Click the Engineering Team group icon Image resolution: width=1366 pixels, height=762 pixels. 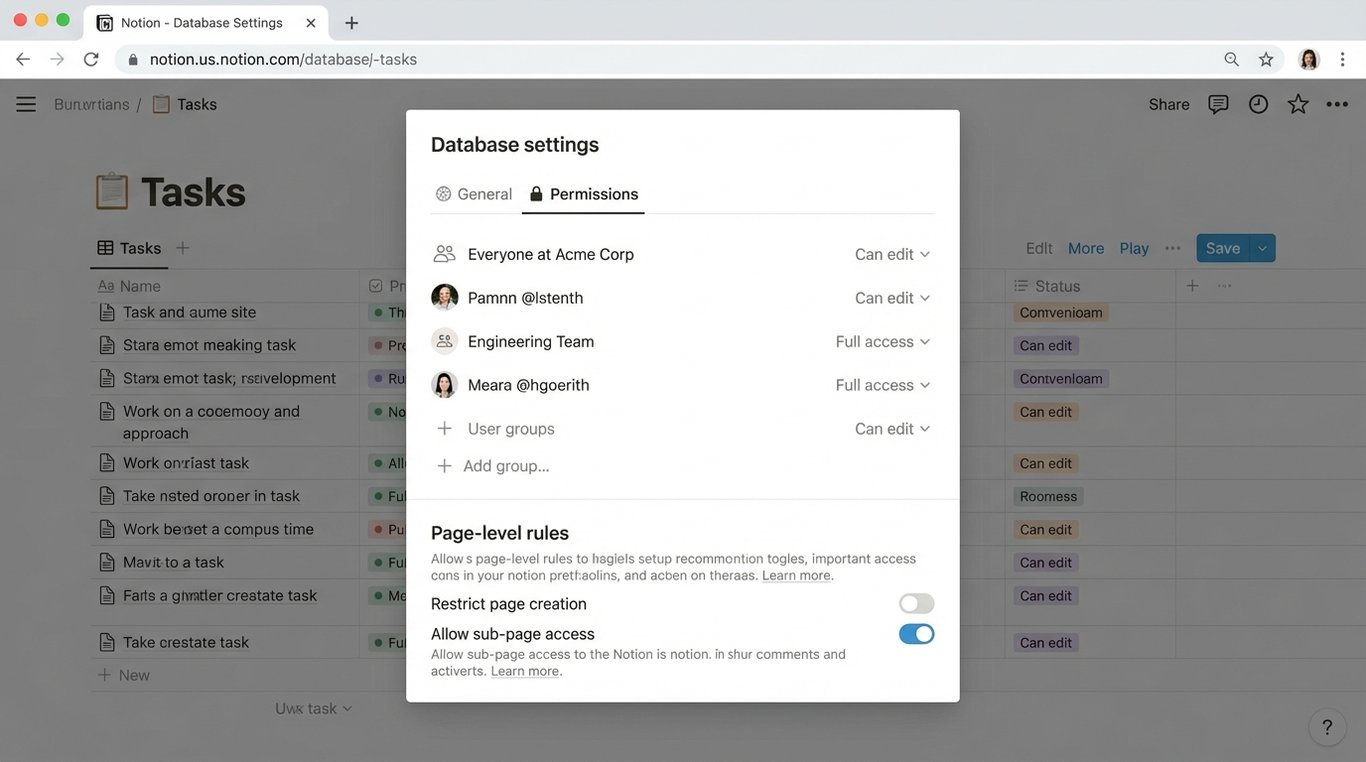tap(444, 341)
